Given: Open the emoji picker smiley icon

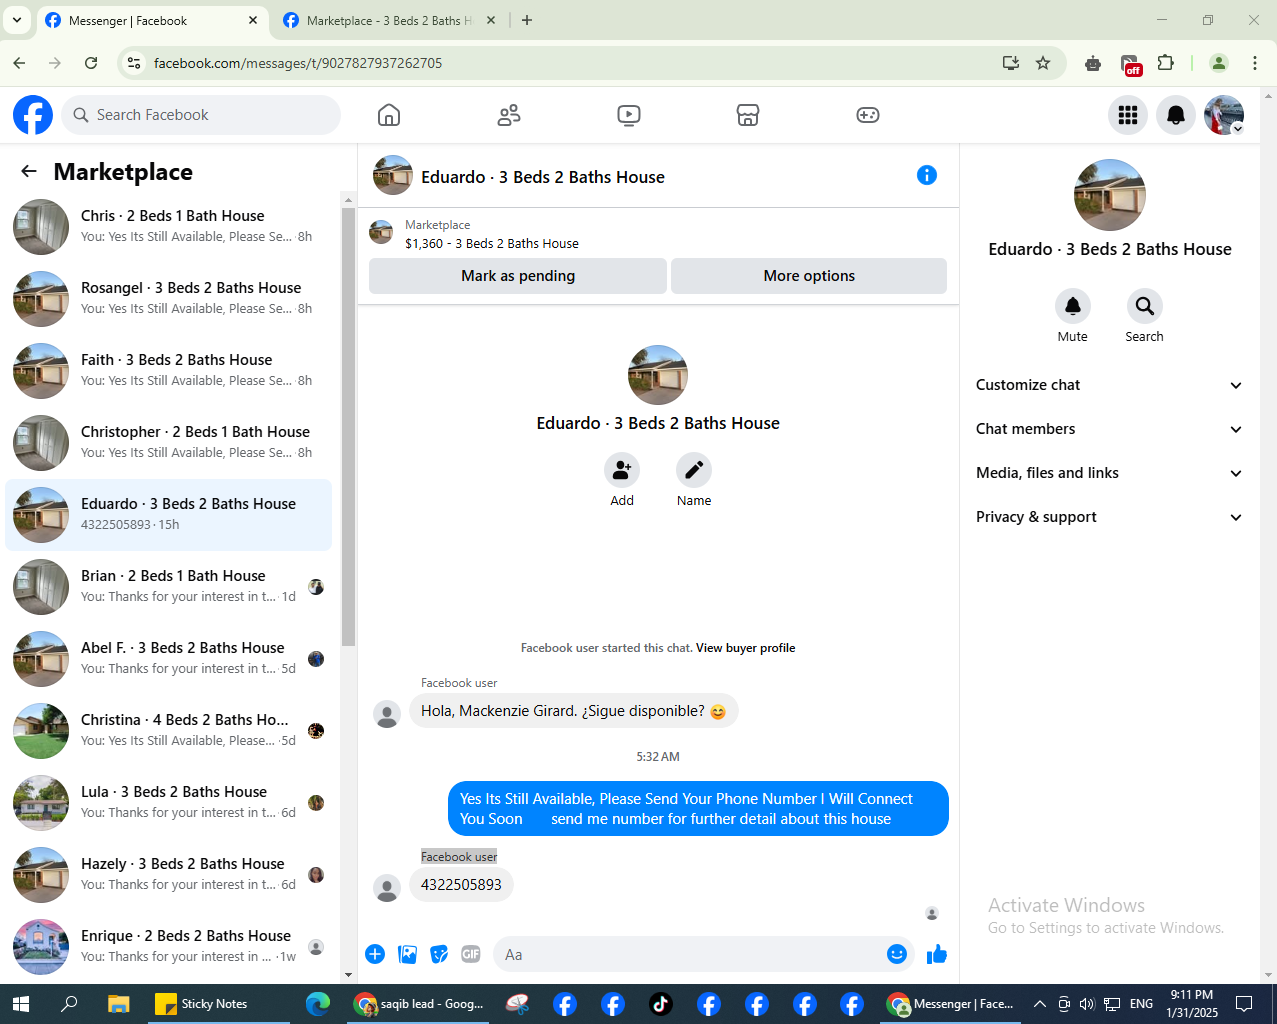Looking at the screenshot, I should [897, 954].
